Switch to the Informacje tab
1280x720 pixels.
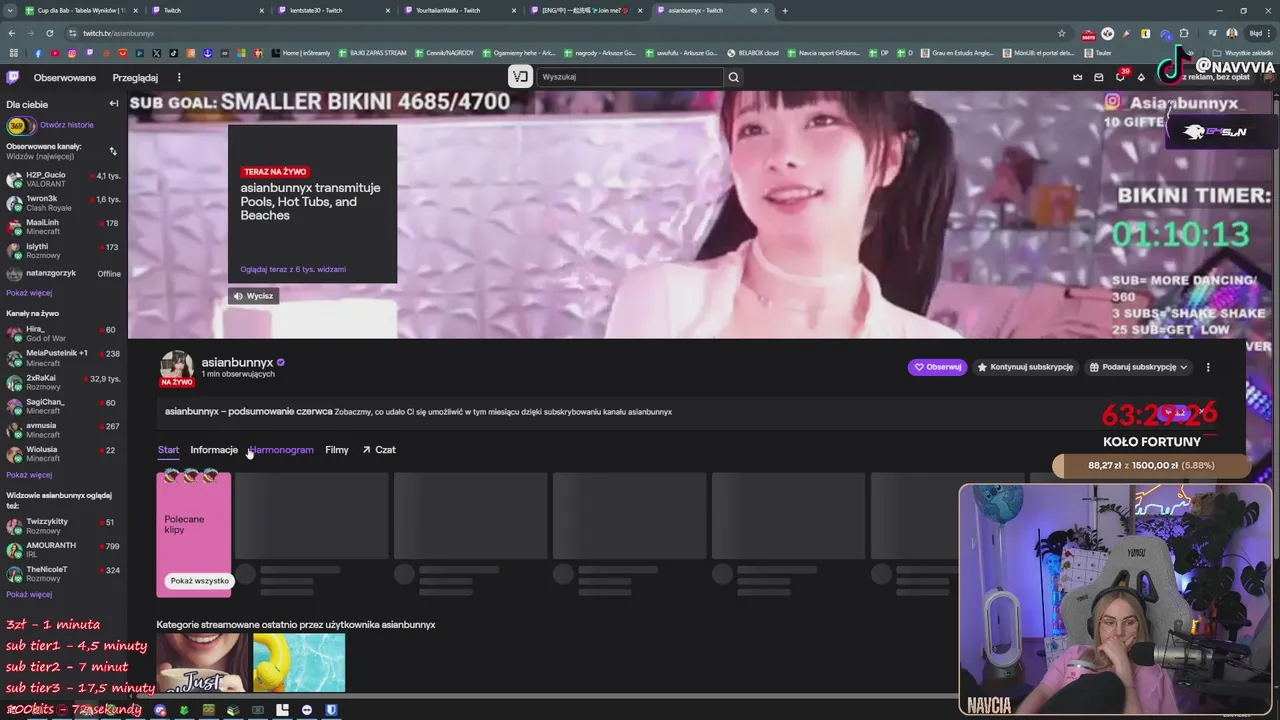click(214, 450)
